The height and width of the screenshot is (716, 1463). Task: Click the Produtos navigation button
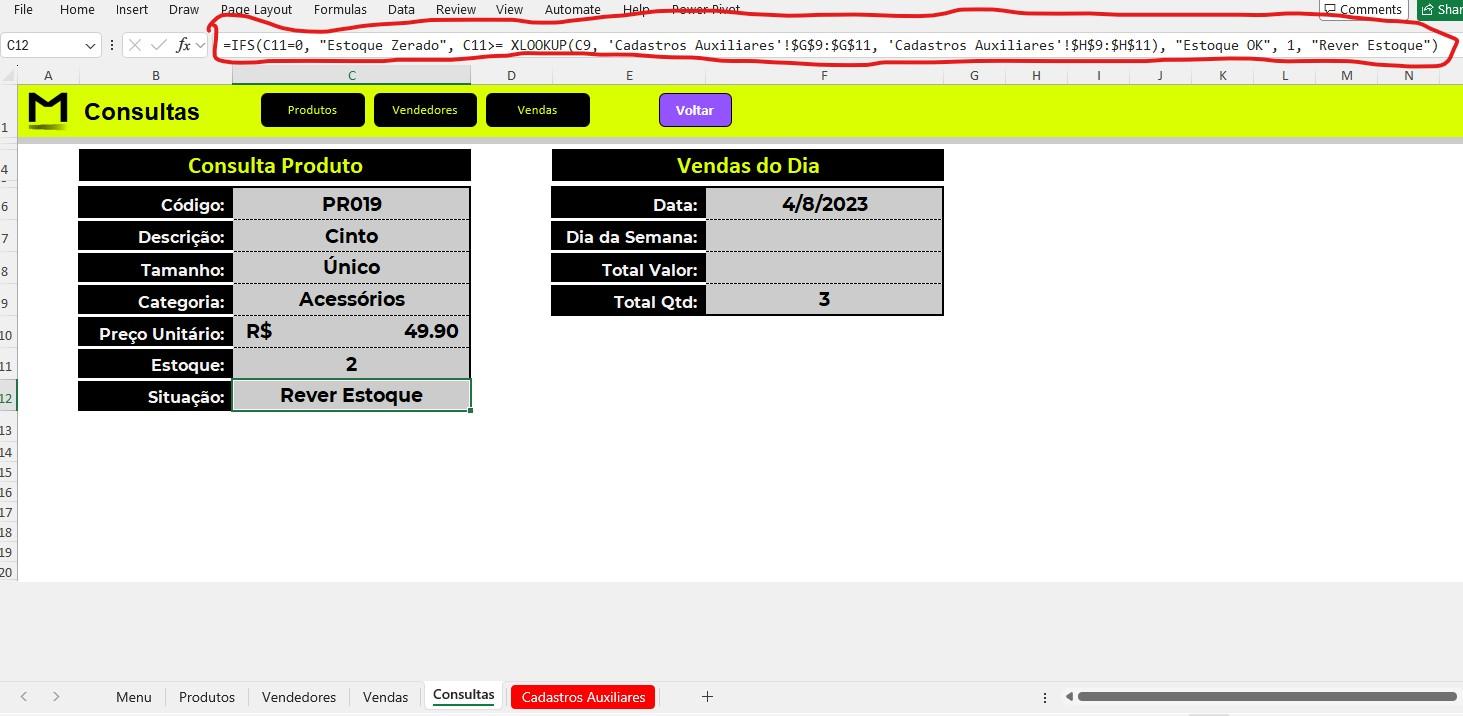312,110
